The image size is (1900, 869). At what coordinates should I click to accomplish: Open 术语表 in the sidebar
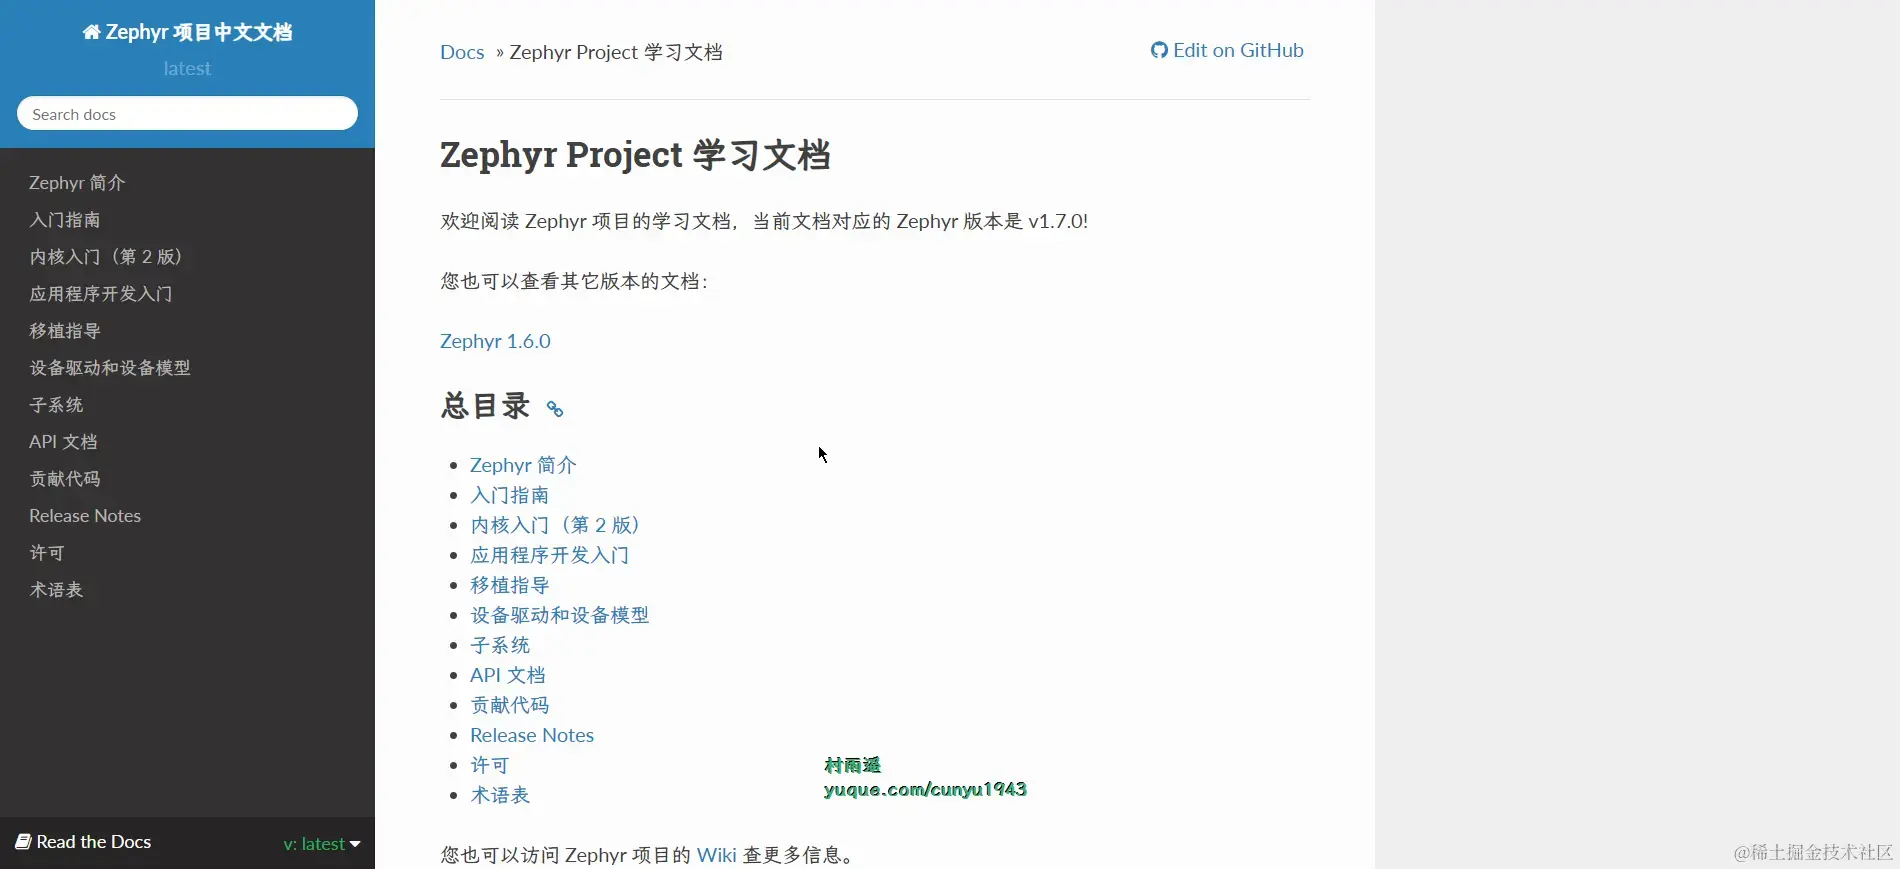(x=56, y=589)
